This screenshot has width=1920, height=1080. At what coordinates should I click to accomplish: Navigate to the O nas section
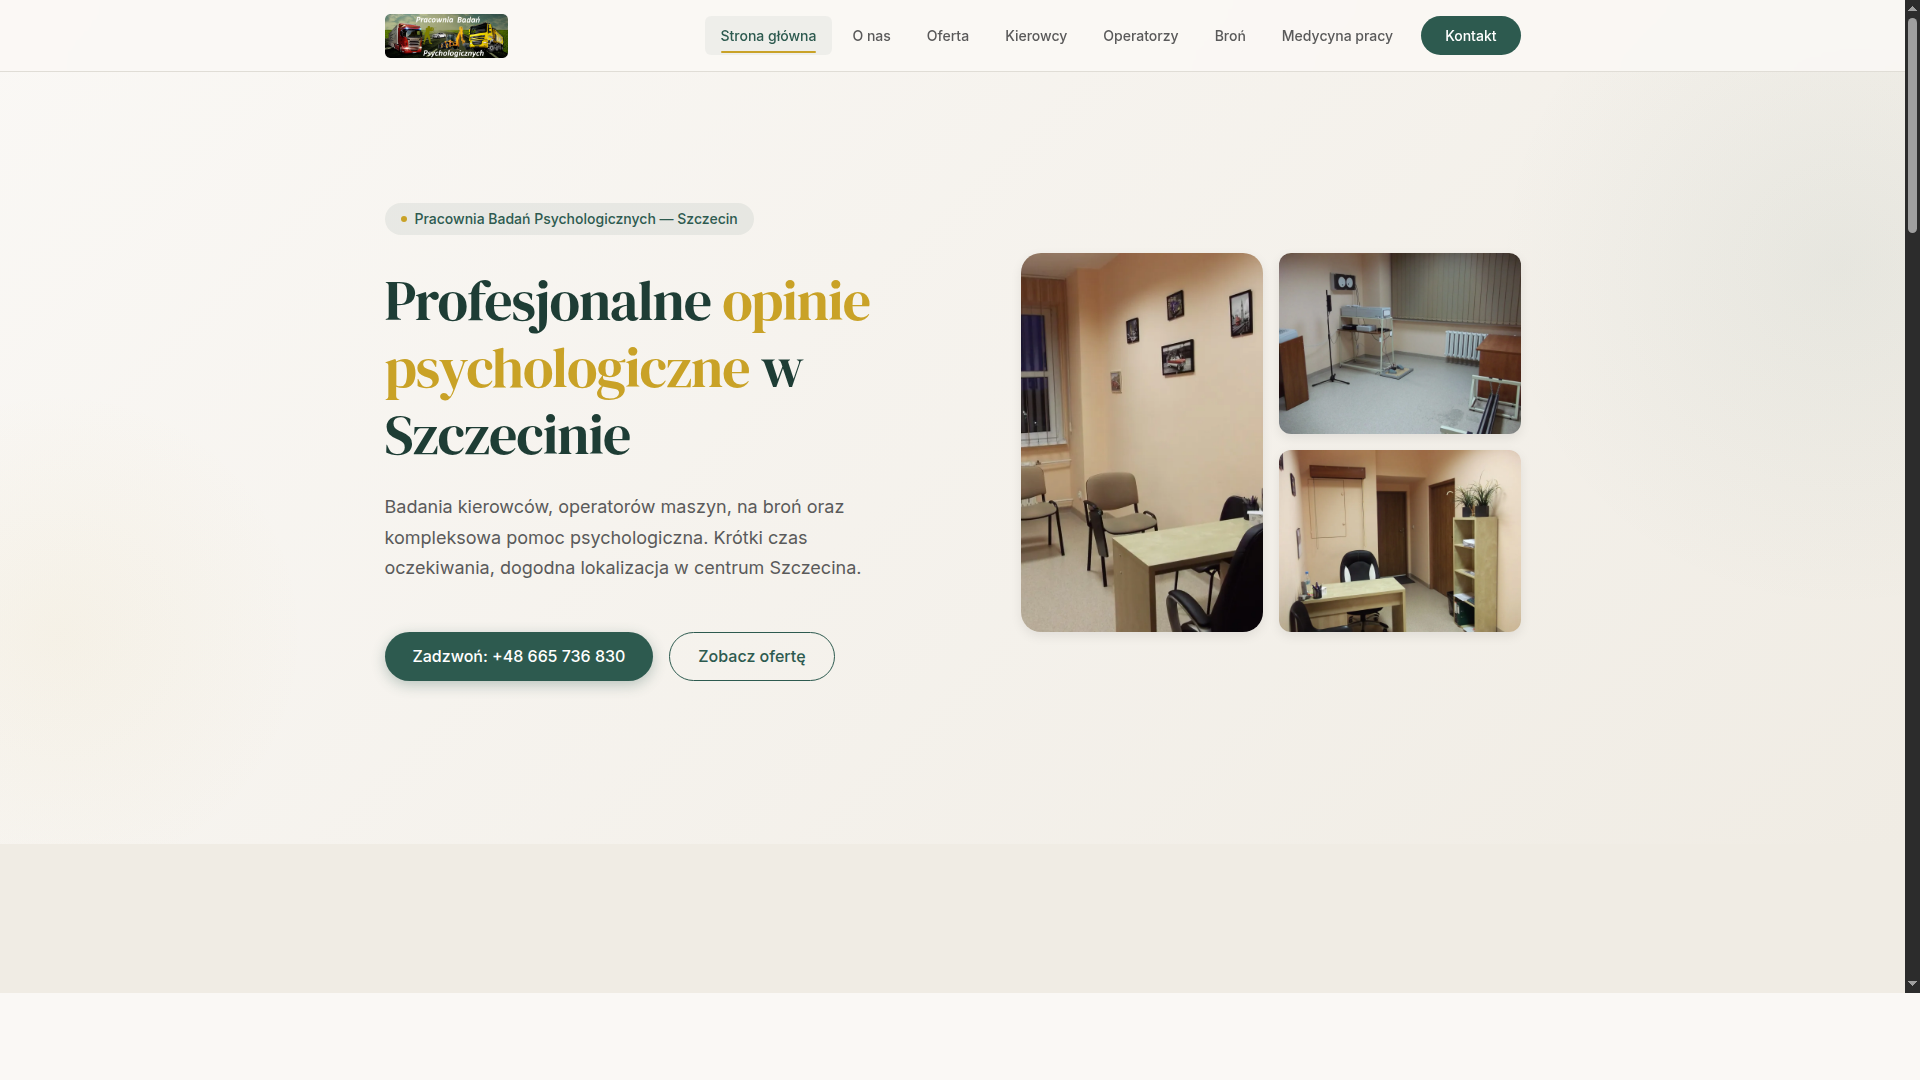pos(871,35)
